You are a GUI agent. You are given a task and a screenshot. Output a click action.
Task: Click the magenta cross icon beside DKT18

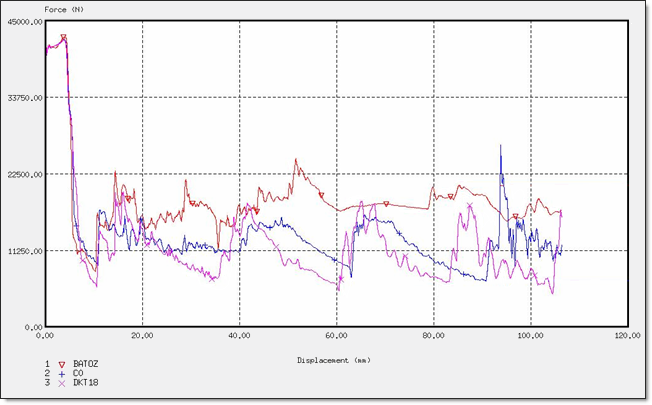pyautogui.click(x=62, y=383)
